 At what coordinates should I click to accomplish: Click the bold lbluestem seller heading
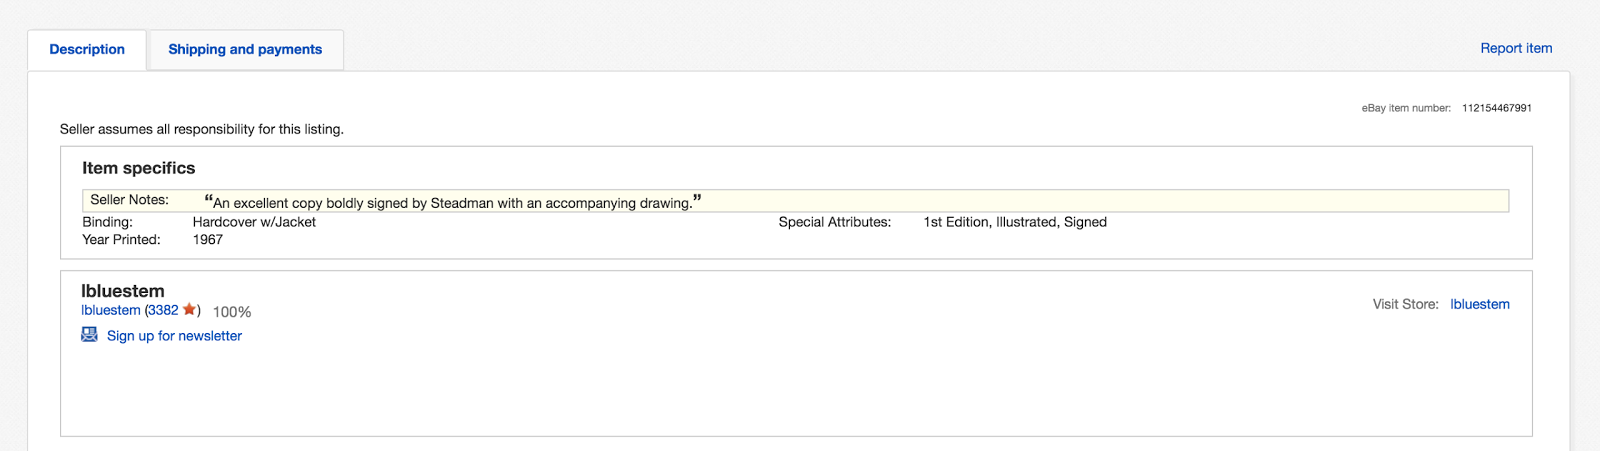(123, 291)
